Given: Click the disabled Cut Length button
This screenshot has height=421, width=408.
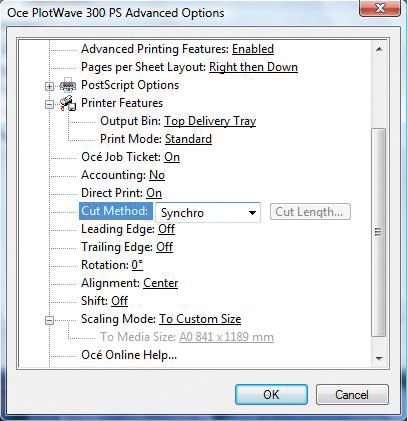Looking at the screenshot, I should (310, 212).
